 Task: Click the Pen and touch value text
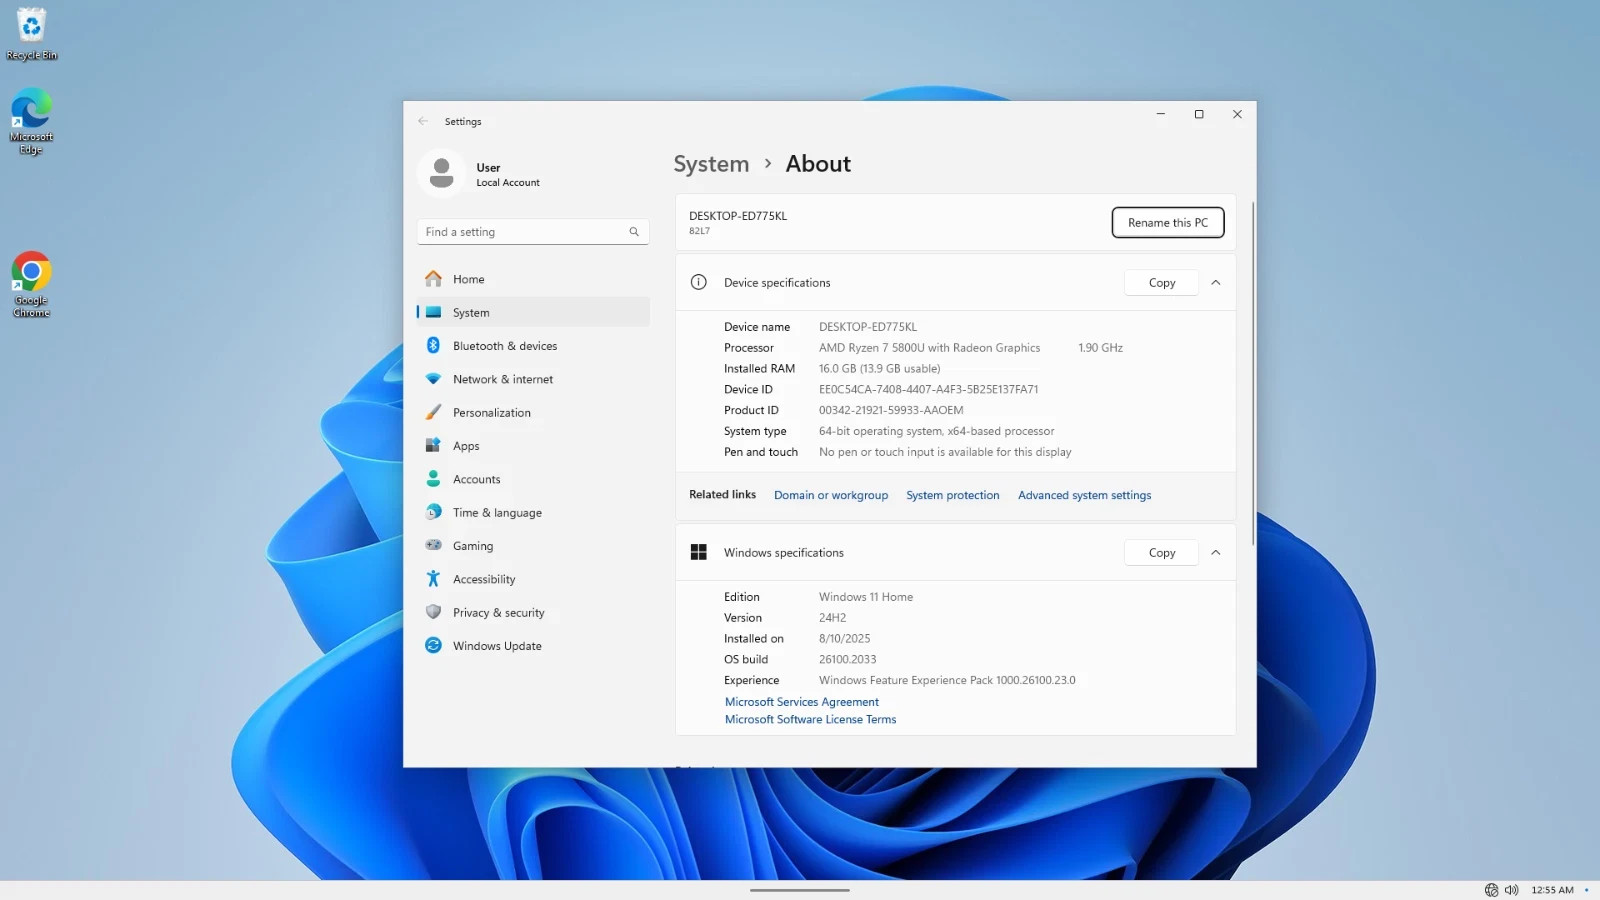(945, 453)
